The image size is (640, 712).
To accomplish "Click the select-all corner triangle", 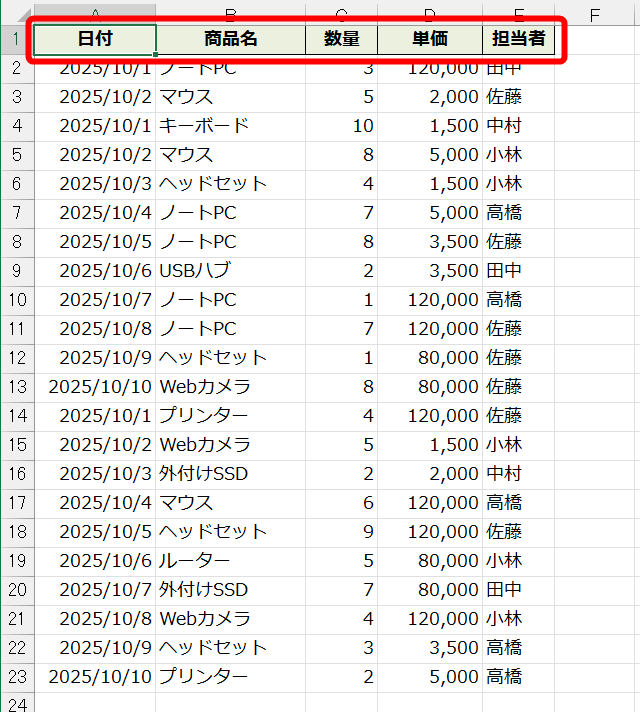I will (25, 17).
